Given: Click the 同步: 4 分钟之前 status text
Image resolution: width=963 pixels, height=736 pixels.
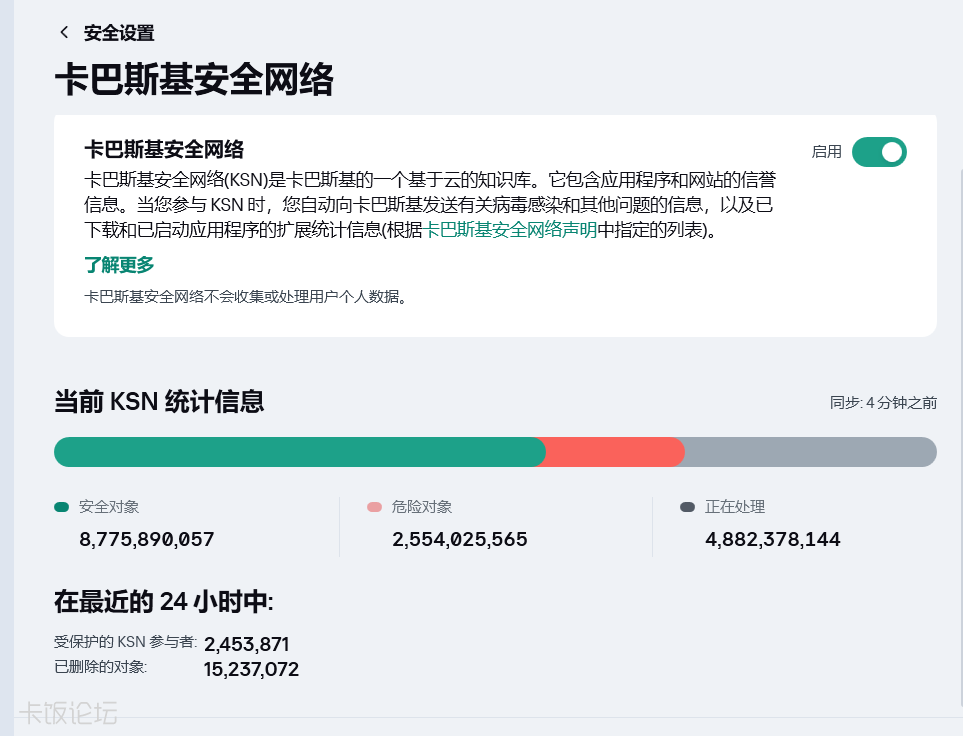Looking at the screenshot, I should (x=883, y=402).
